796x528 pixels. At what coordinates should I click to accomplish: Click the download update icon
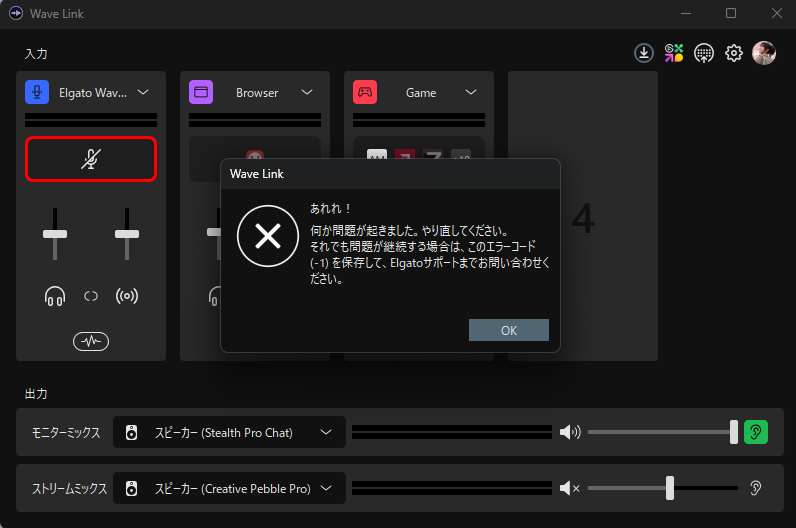coord(644,53)
